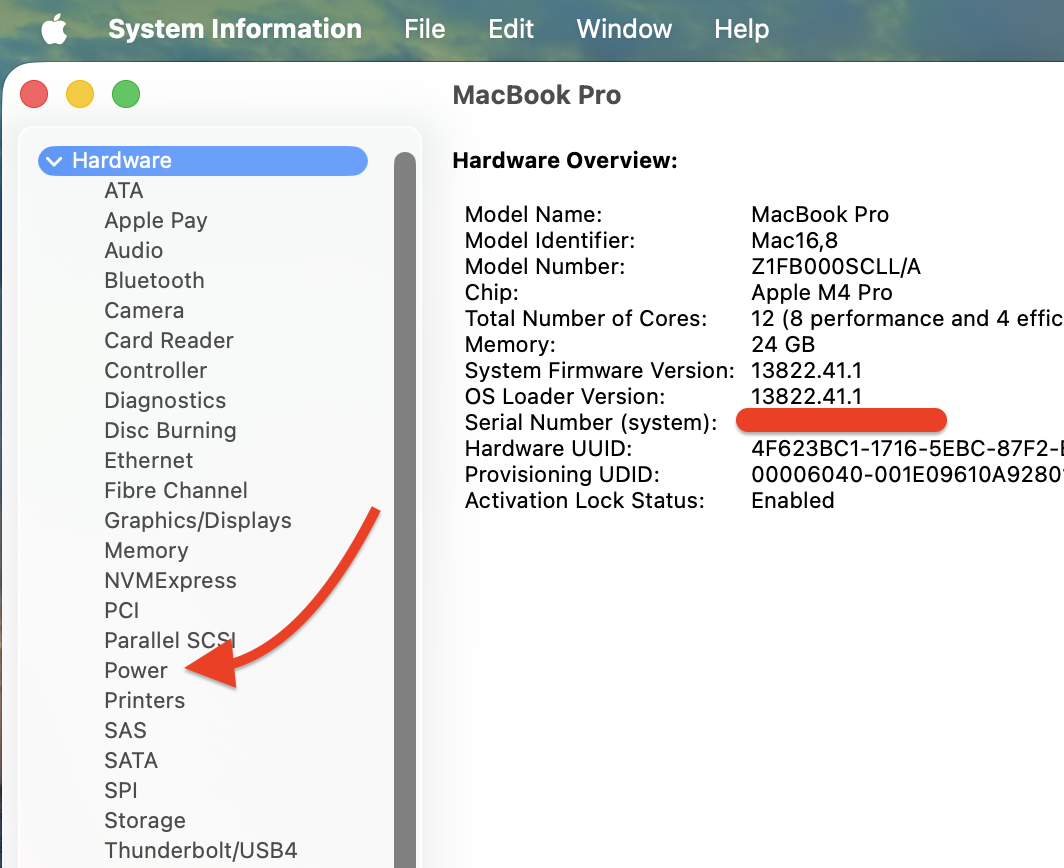
Task: Select Storage in the sidebar
Action: pyautogui.click(x=145, y=821)
